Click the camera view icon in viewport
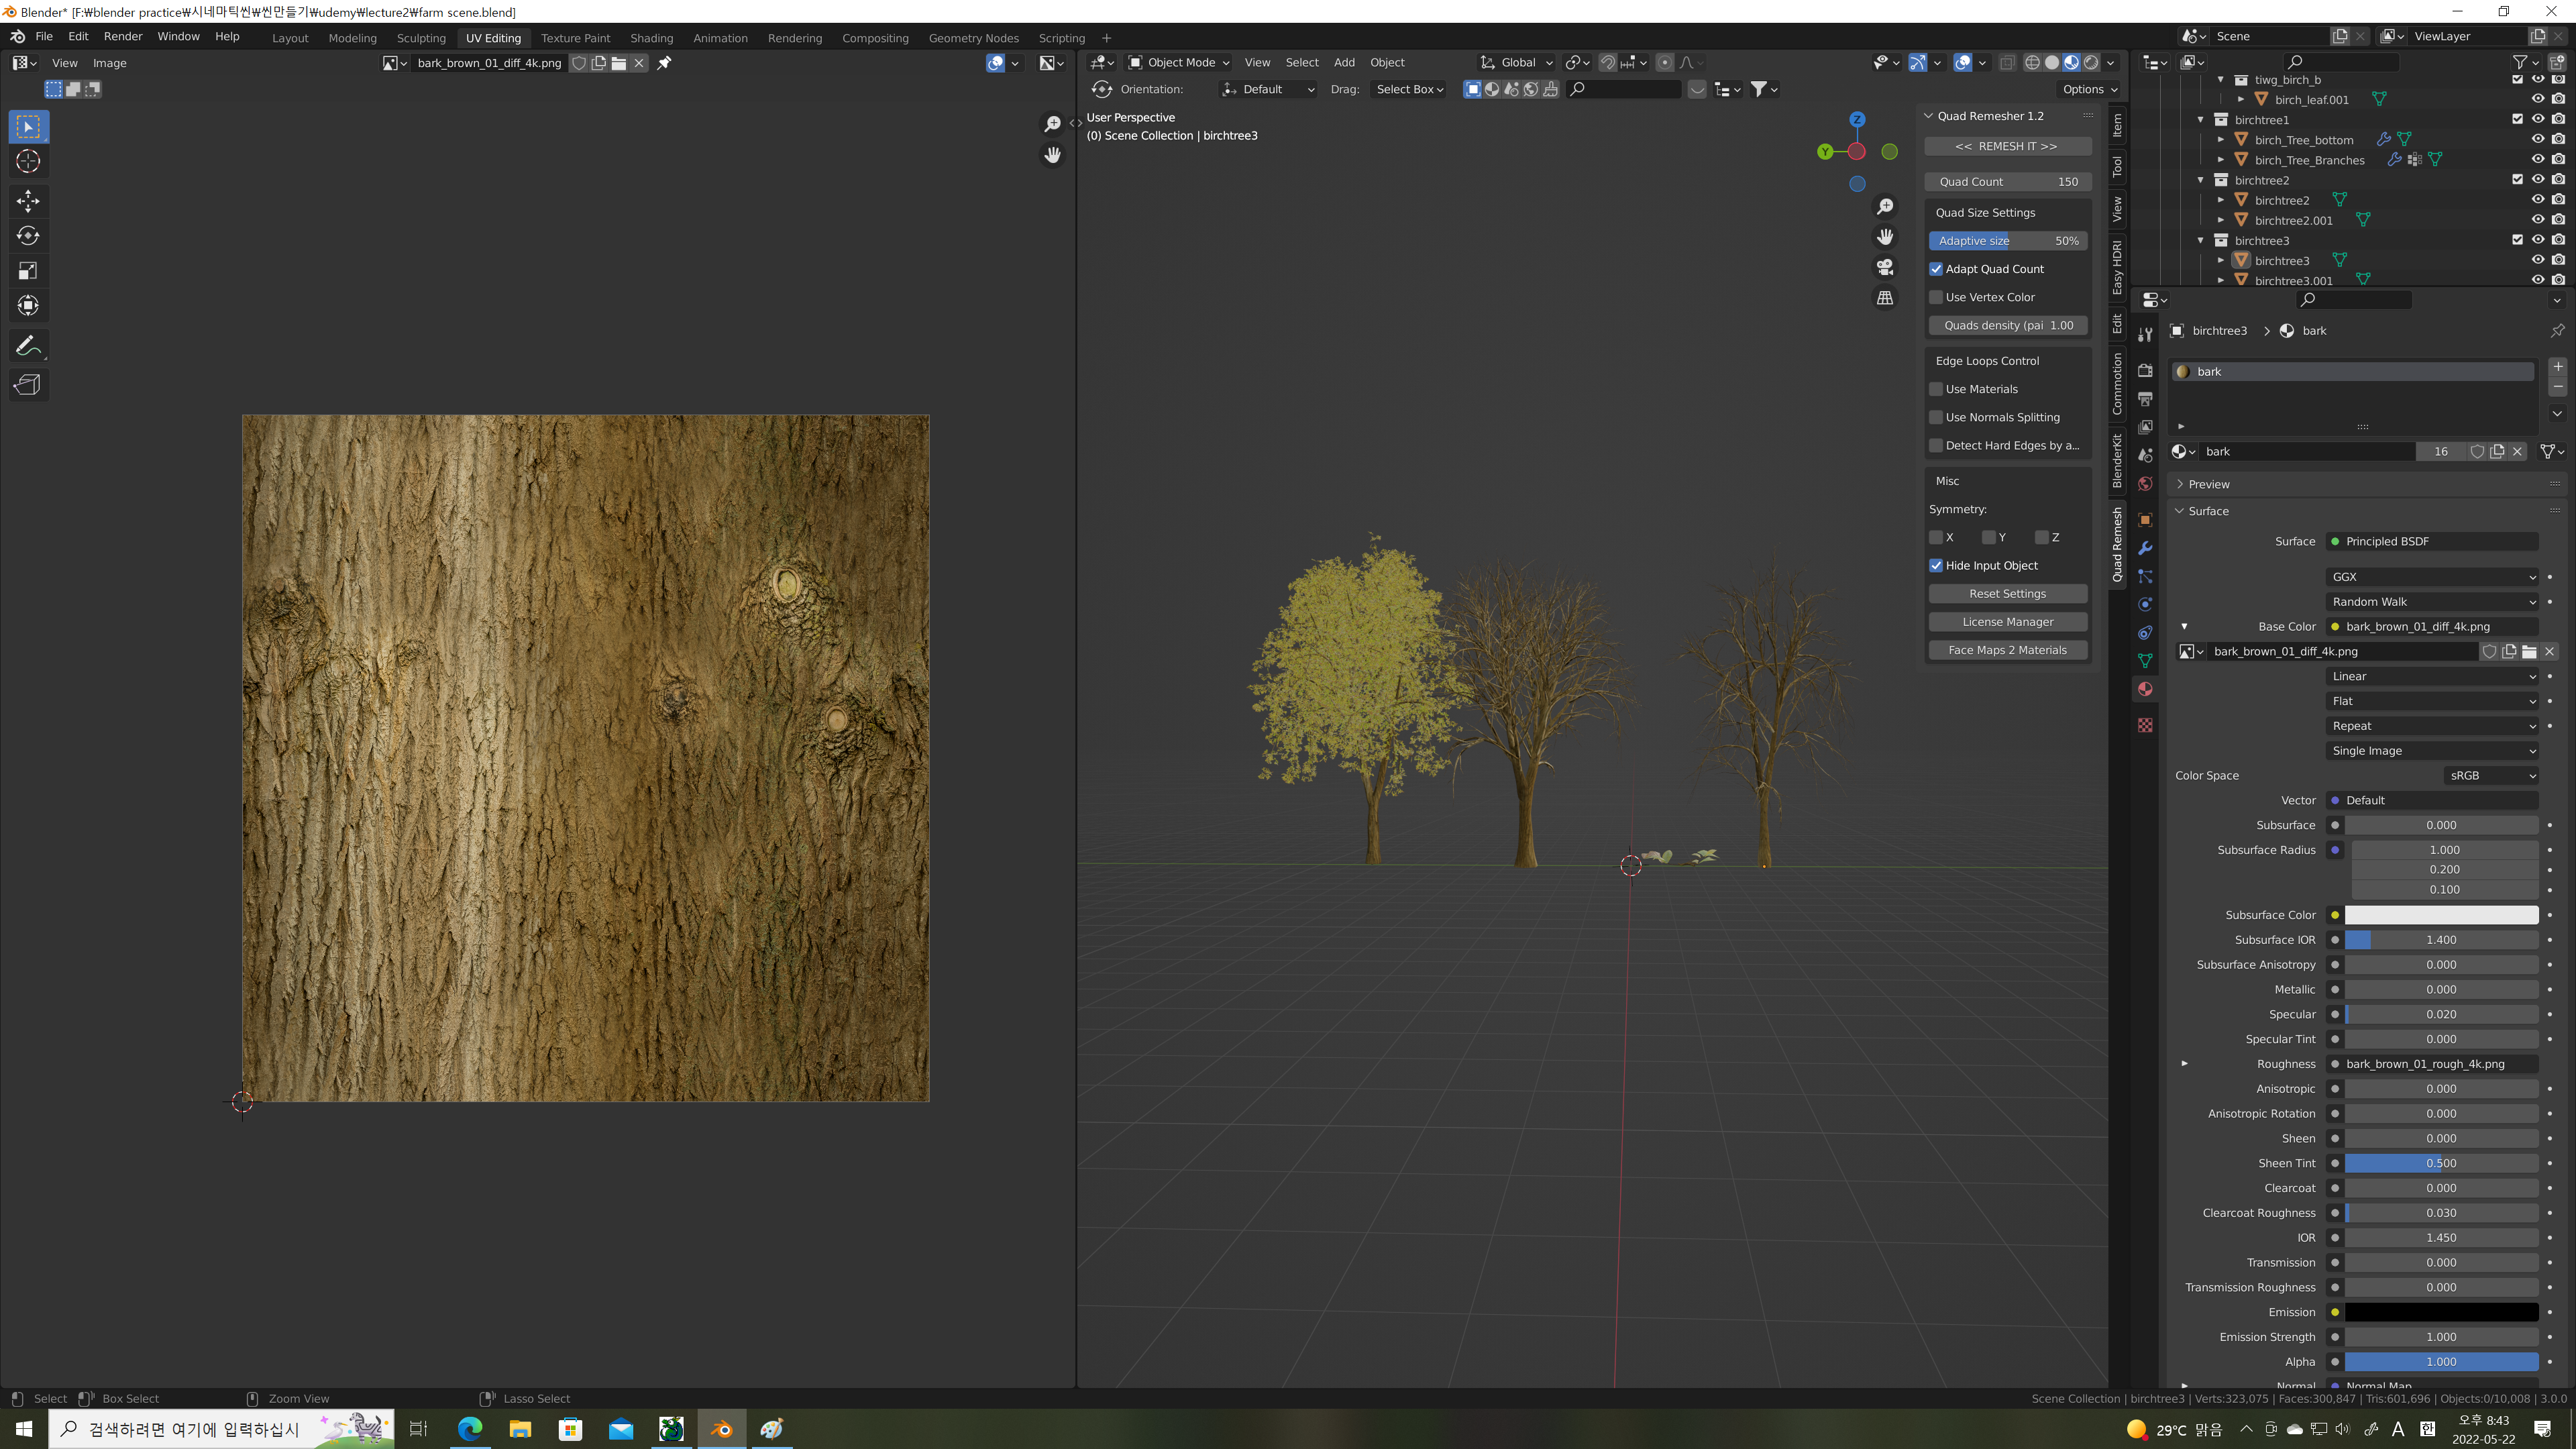The width and height of the screenshot is (2576, 1449). [x=1885, y=267]
